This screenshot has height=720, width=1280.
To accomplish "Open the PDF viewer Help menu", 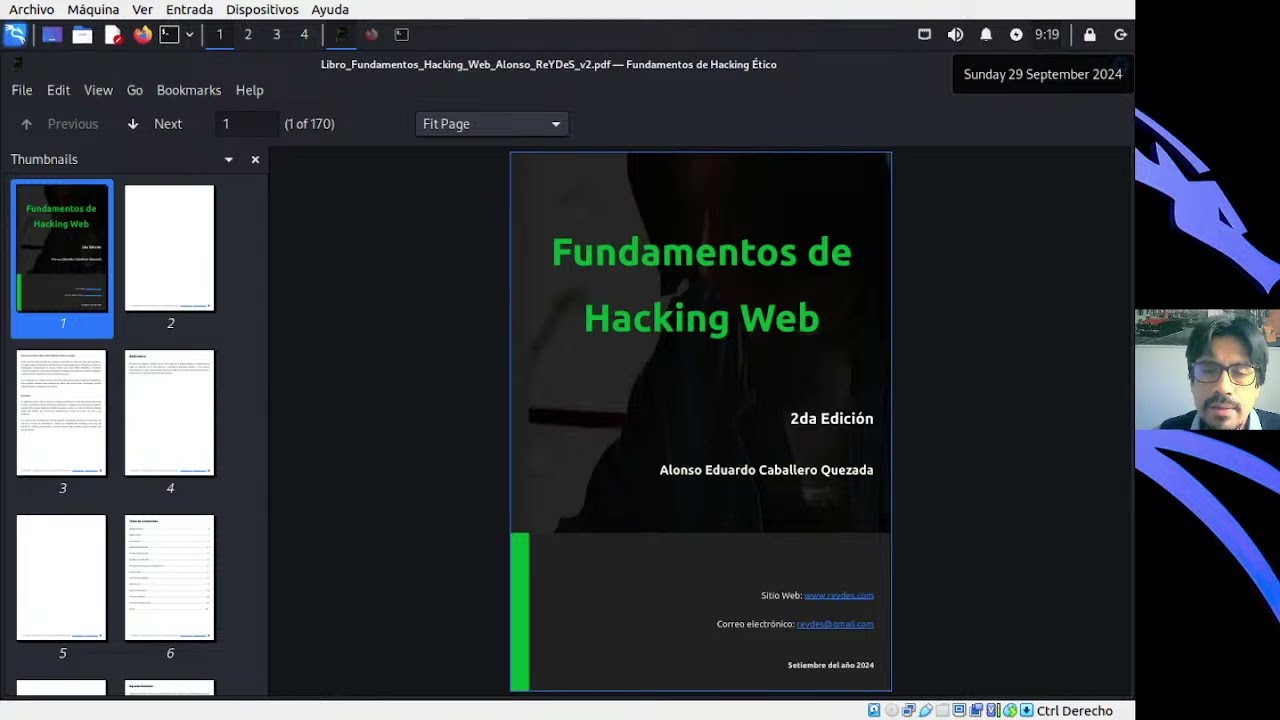I will (250, 90).
